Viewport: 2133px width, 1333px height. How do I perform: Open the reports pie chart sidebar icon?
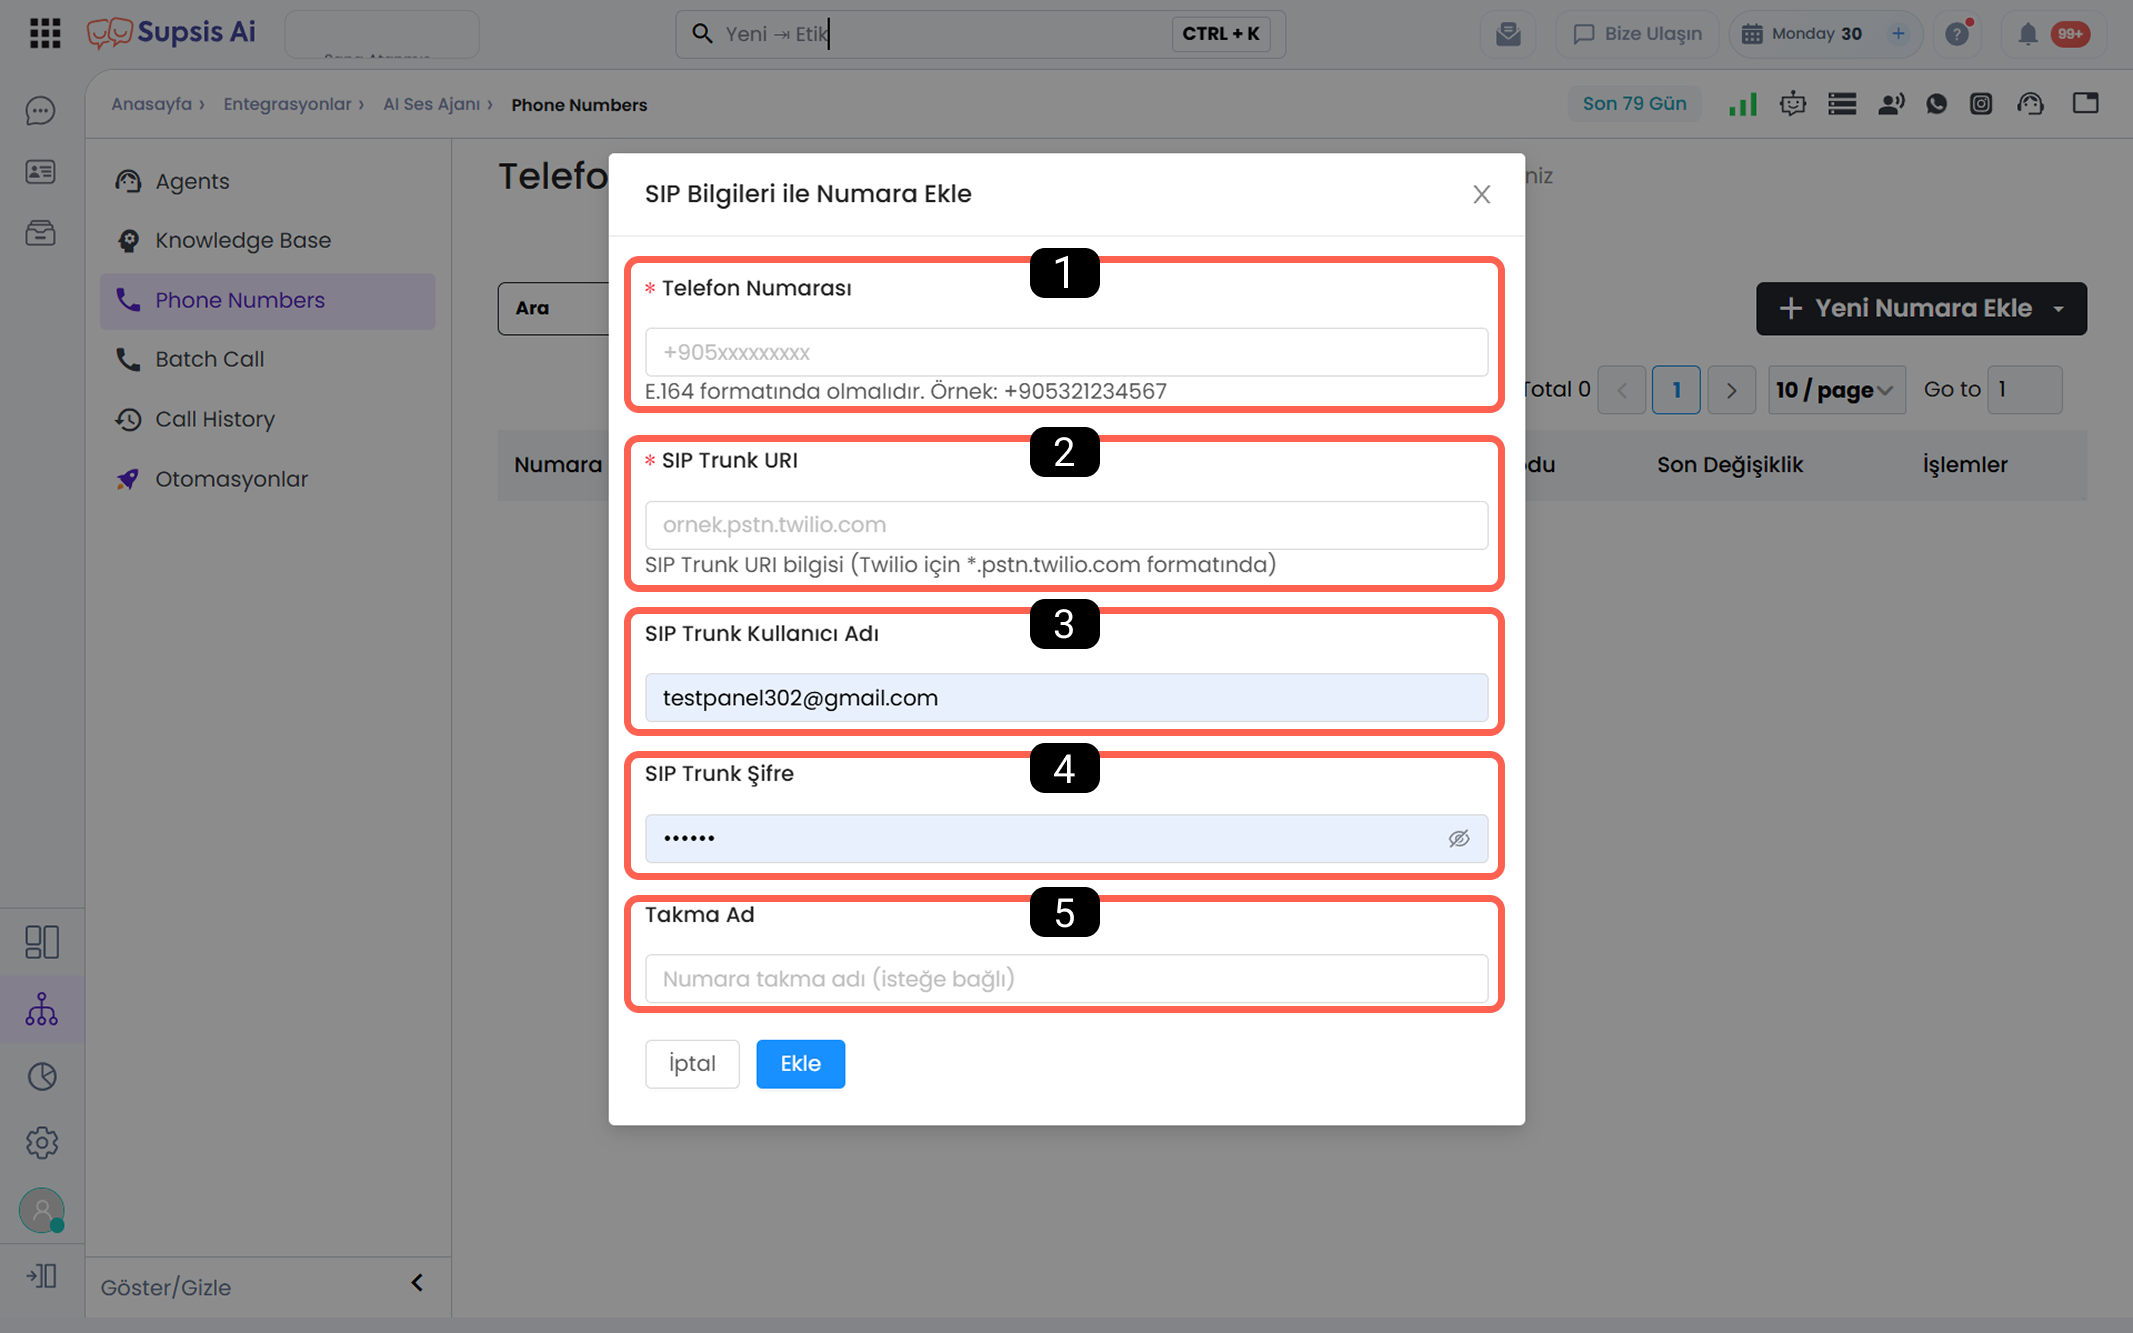[42, 1076]
